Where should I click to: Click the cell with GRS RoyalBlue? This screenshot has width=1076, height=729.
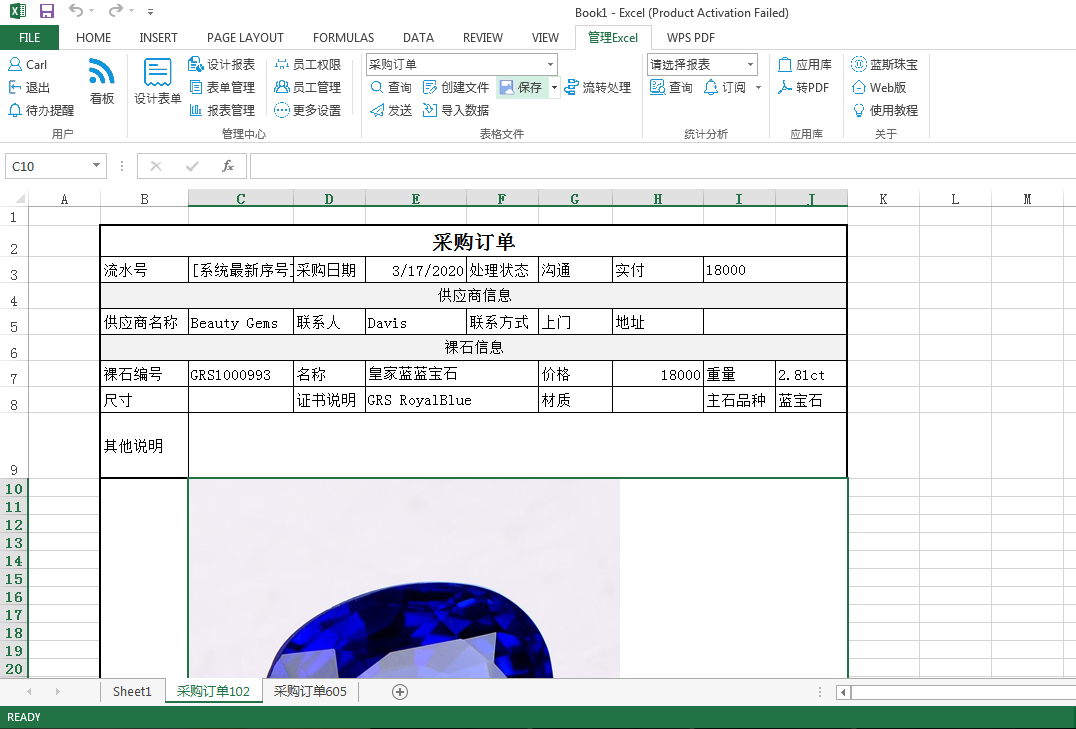[452, 400]
